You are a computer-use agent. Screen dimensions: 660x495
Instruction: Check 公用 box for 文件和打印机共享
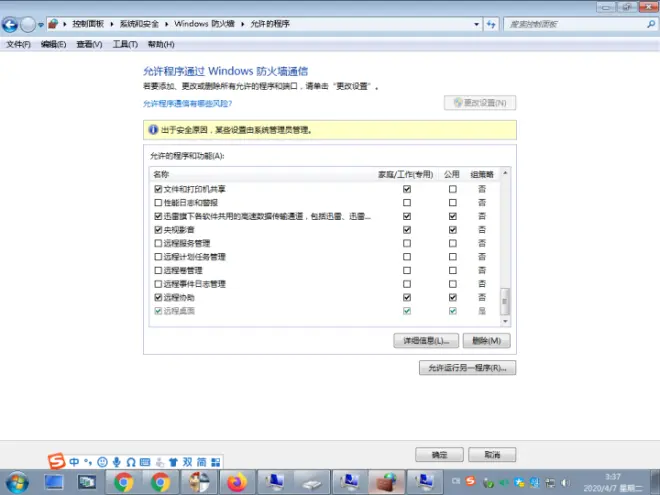pyautogui.click(x=452, y=189)
